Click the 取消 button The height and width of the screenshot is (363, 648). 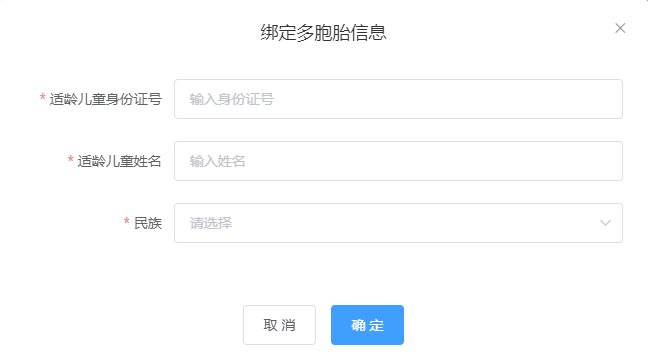click(279, 325)
